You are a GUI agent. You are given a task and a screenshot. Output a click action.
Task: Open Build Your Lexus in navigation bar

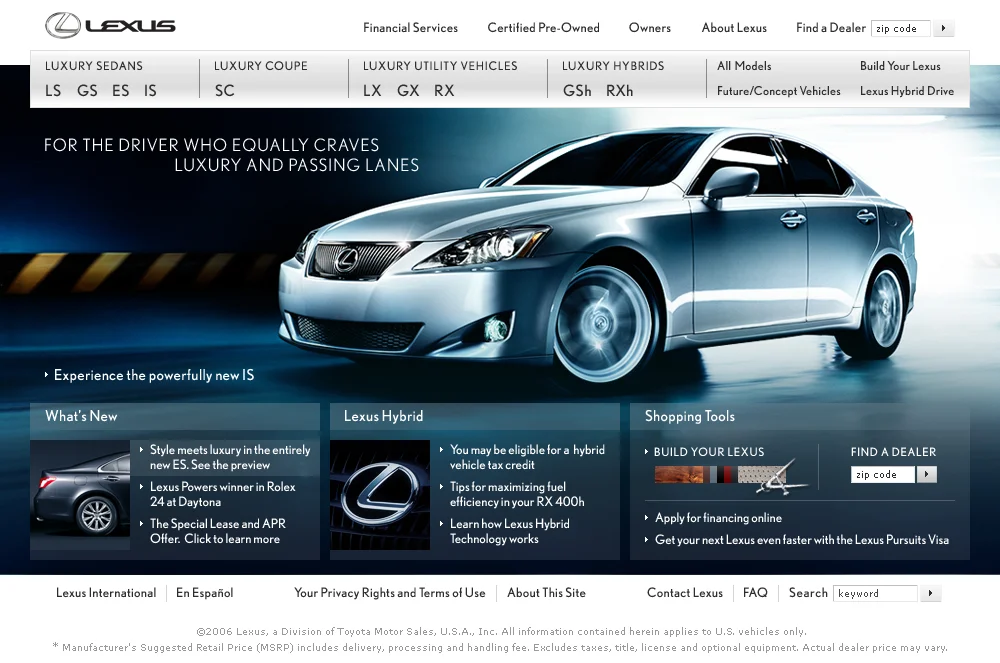coord(900,66)
